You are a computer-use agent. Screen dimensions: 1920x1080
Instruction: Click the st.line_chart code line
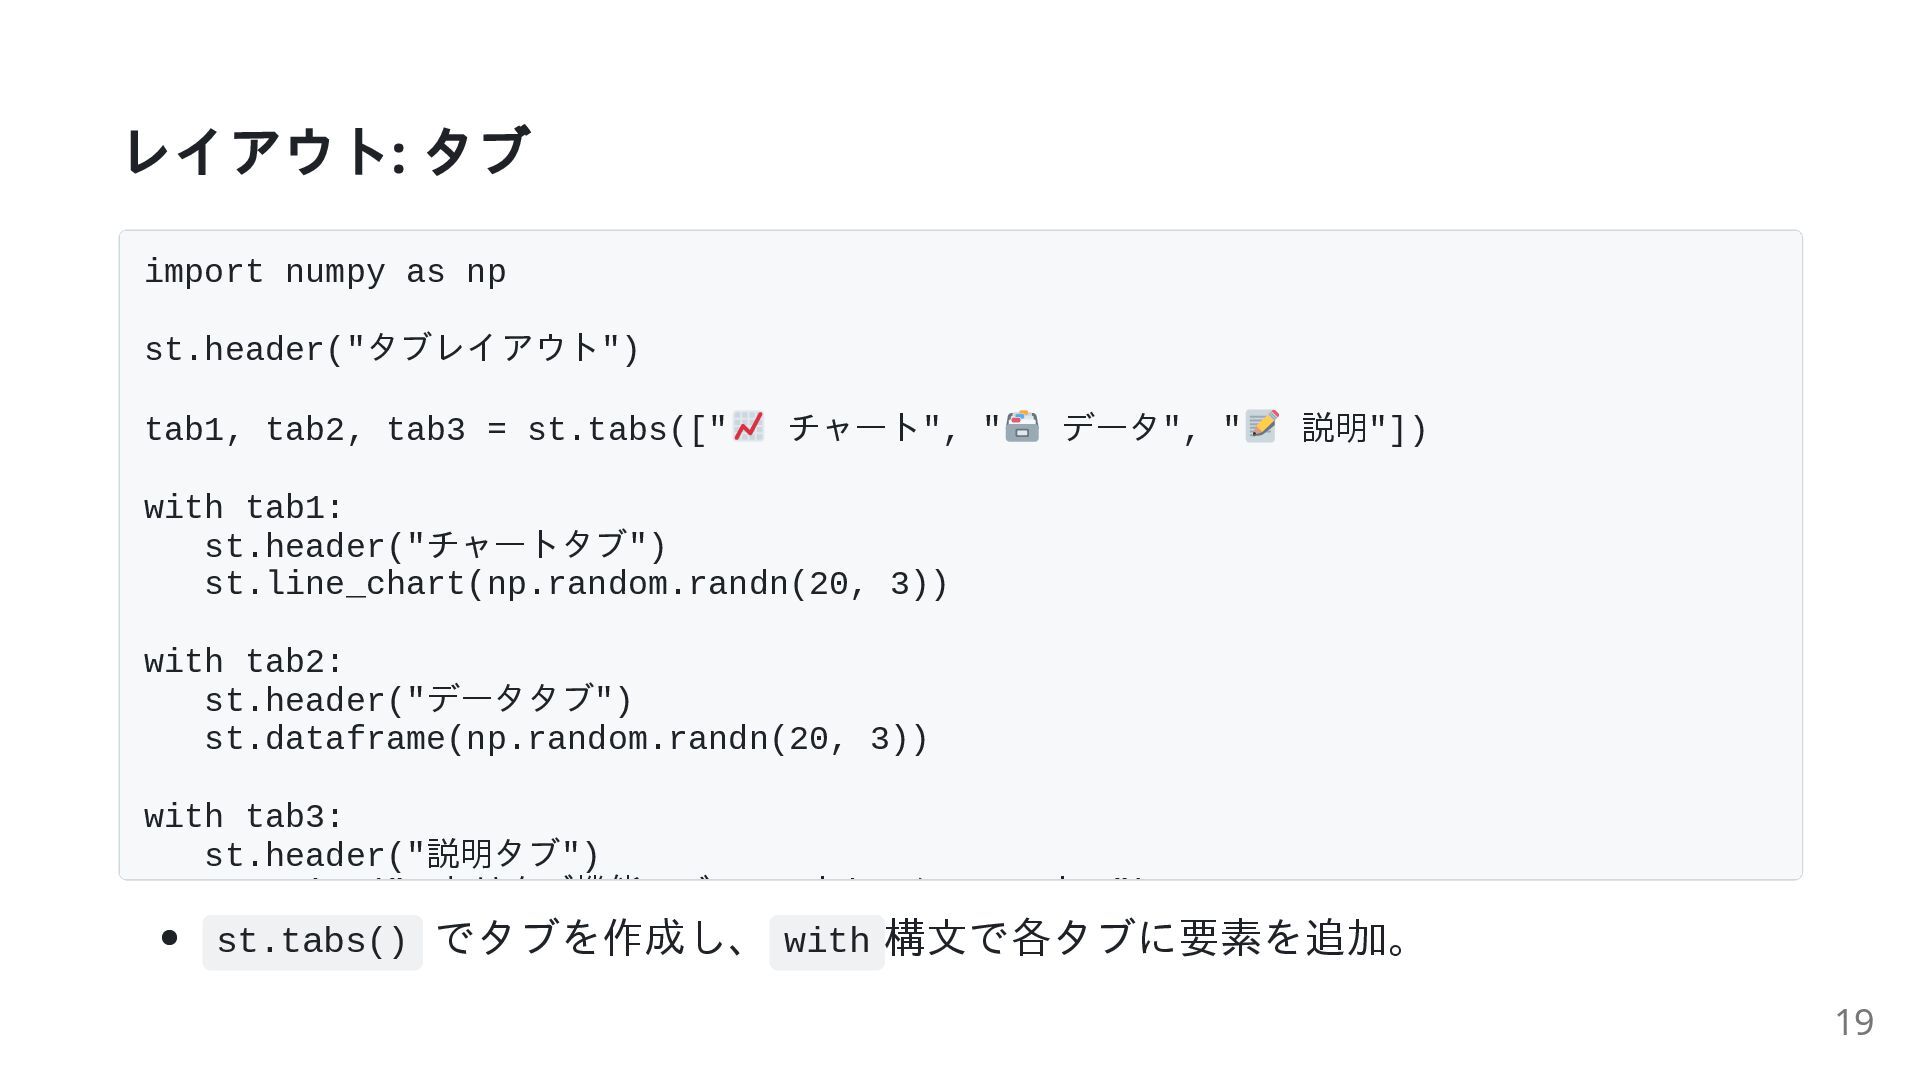[x=576, y=584]
